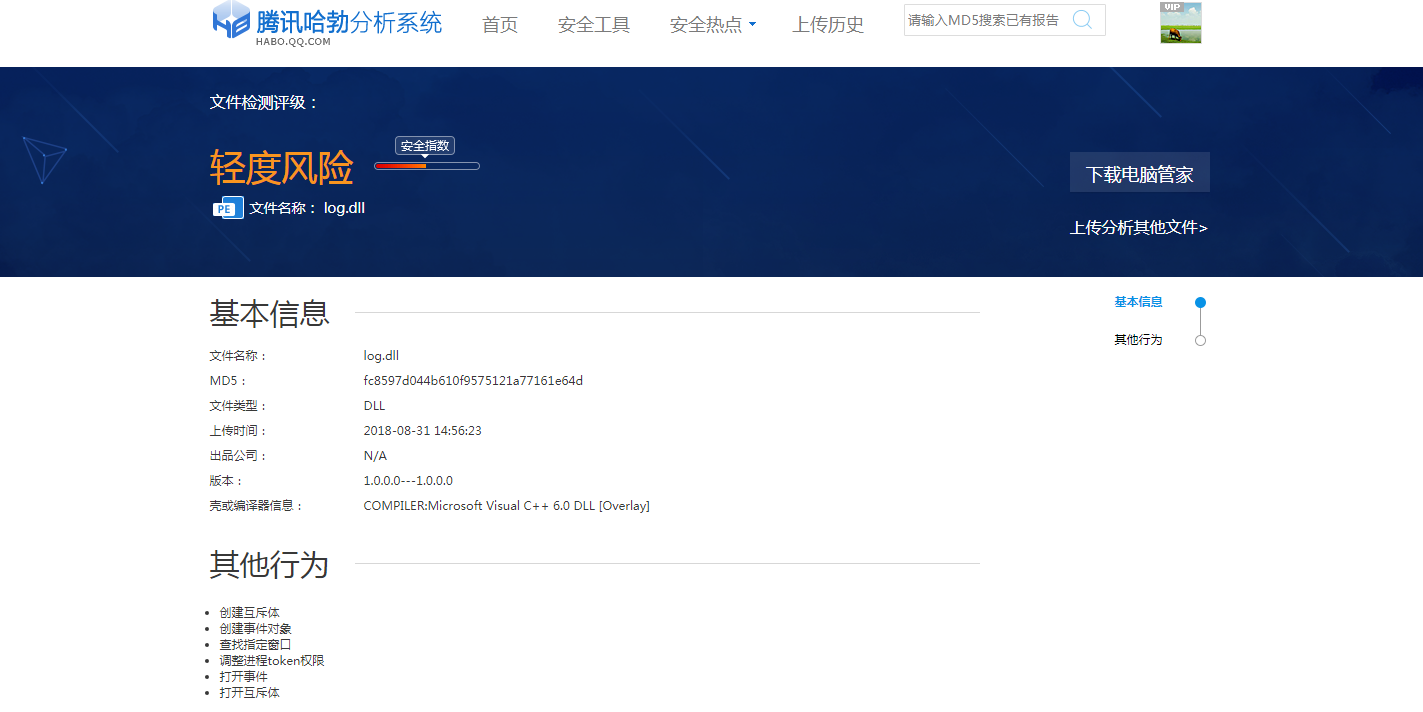Open the 首页 navigation item
Viewport: 1423px width, 712px height.
500,25
